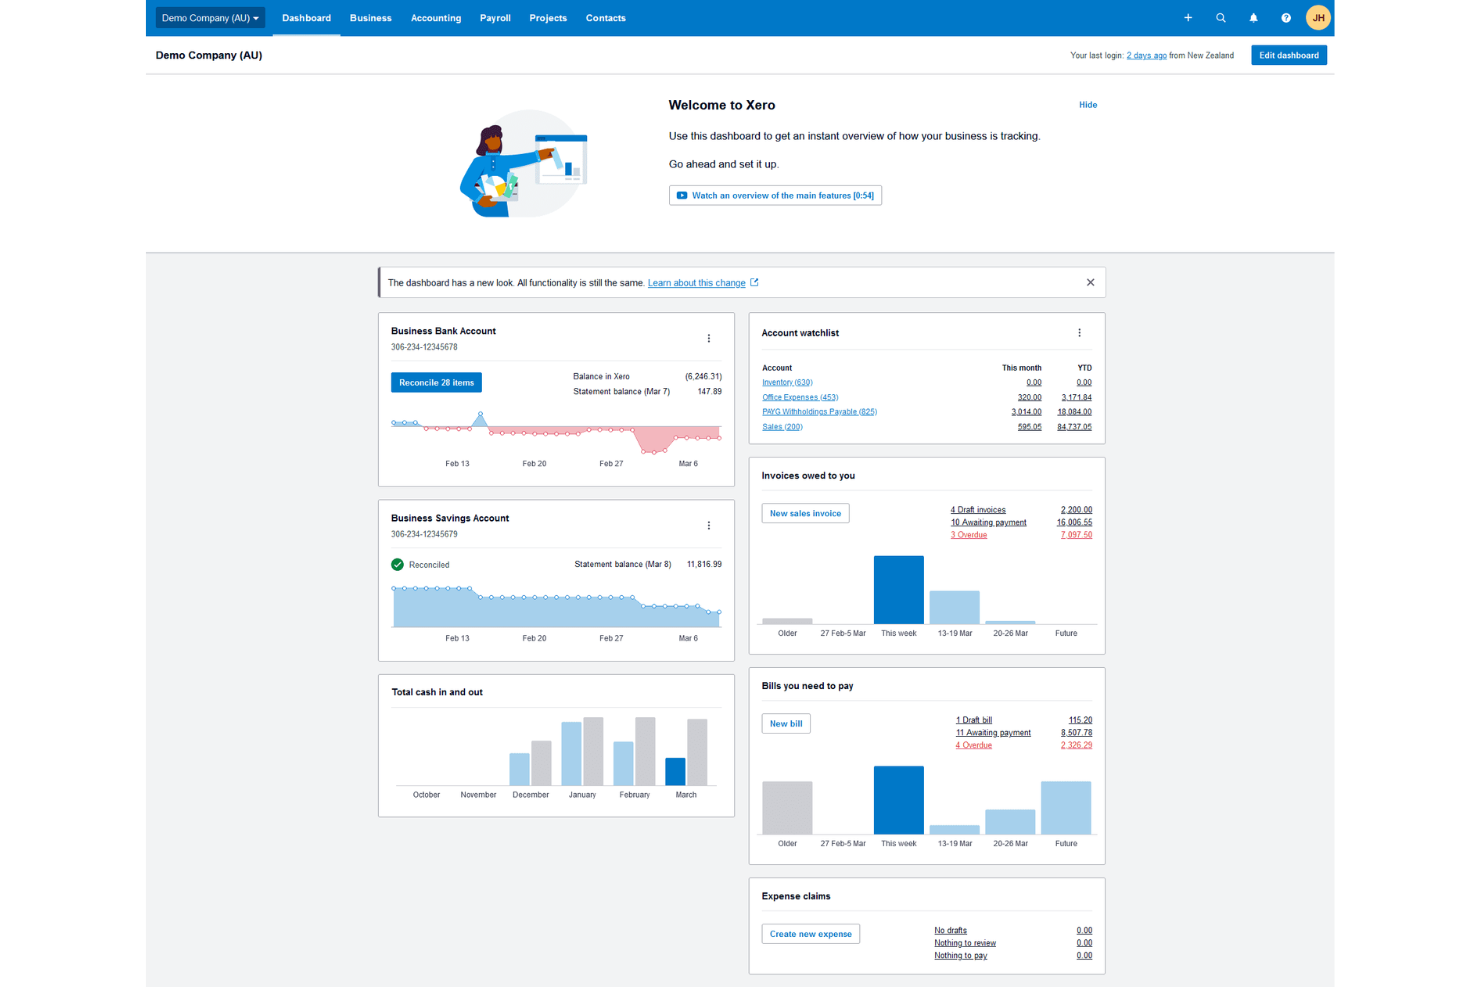The image size is (1480, 987).
Task: Click the green Reconciled checkmark icon
Action: click(x=397, y=565)
